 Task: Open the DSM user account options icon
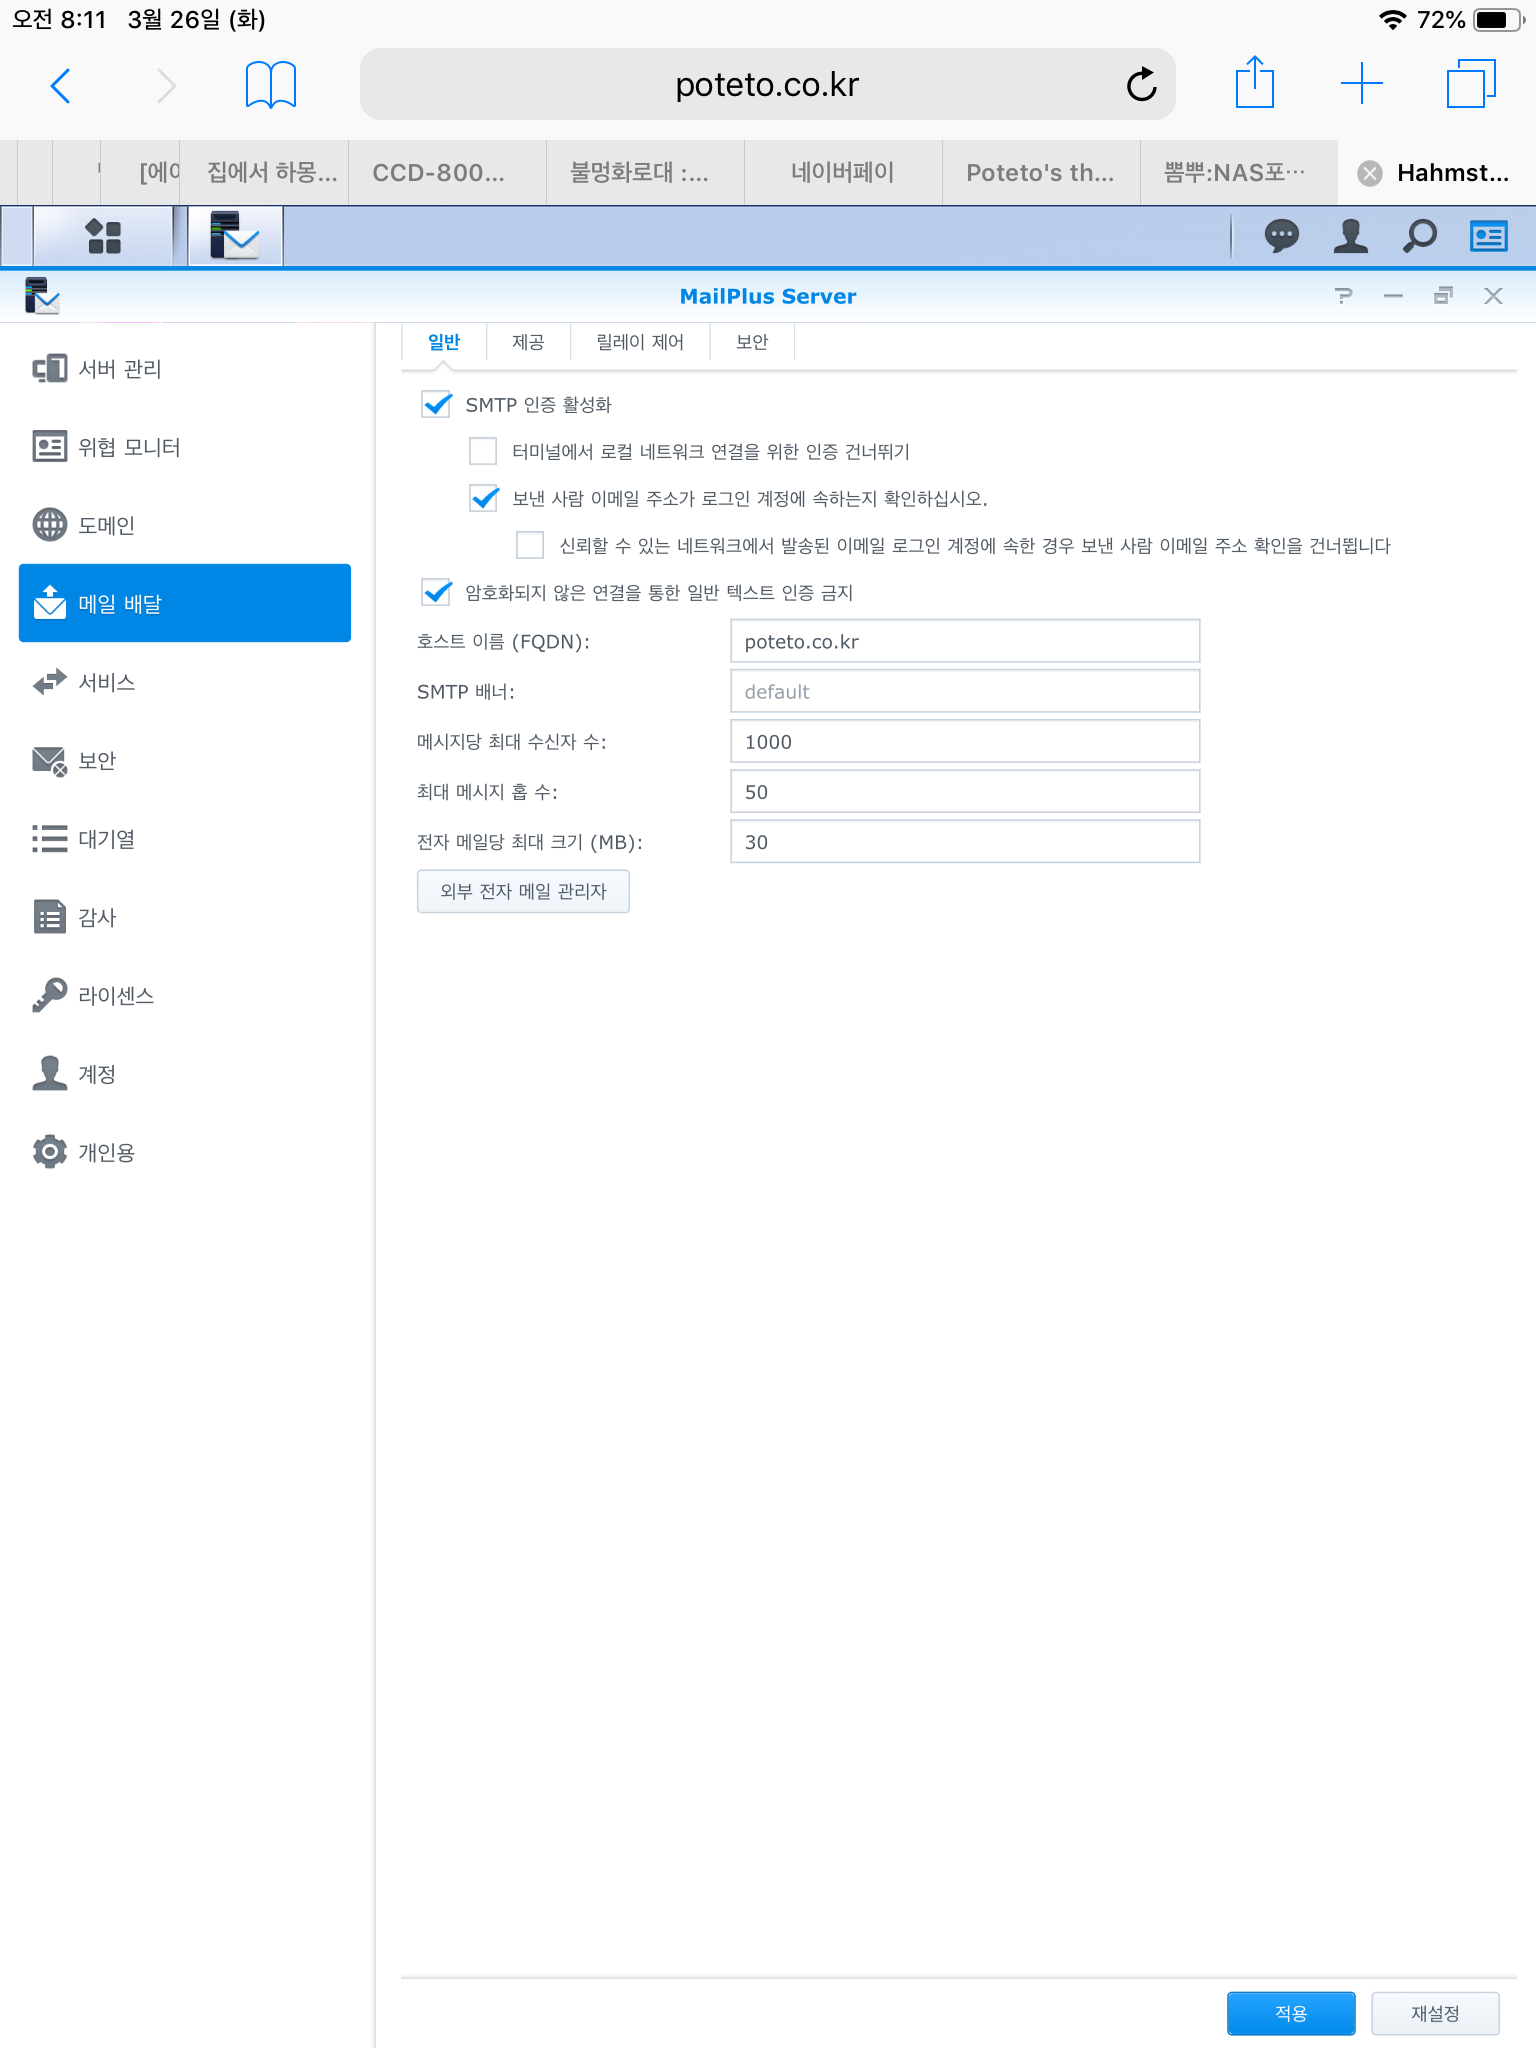1350,237
